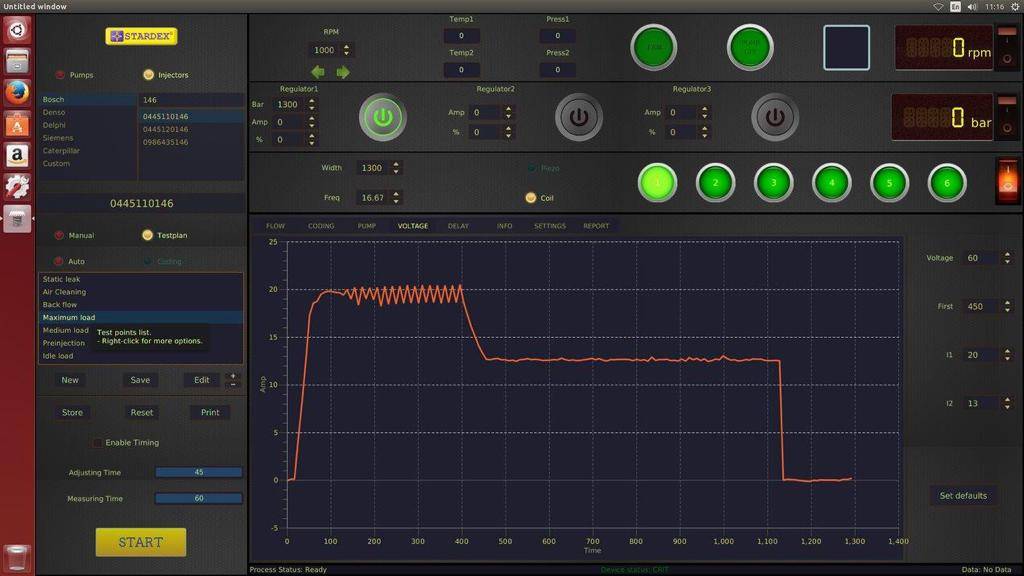Launch Firefox from the dock
Viewport: 1024px width, 576px height.
[18, 93]
